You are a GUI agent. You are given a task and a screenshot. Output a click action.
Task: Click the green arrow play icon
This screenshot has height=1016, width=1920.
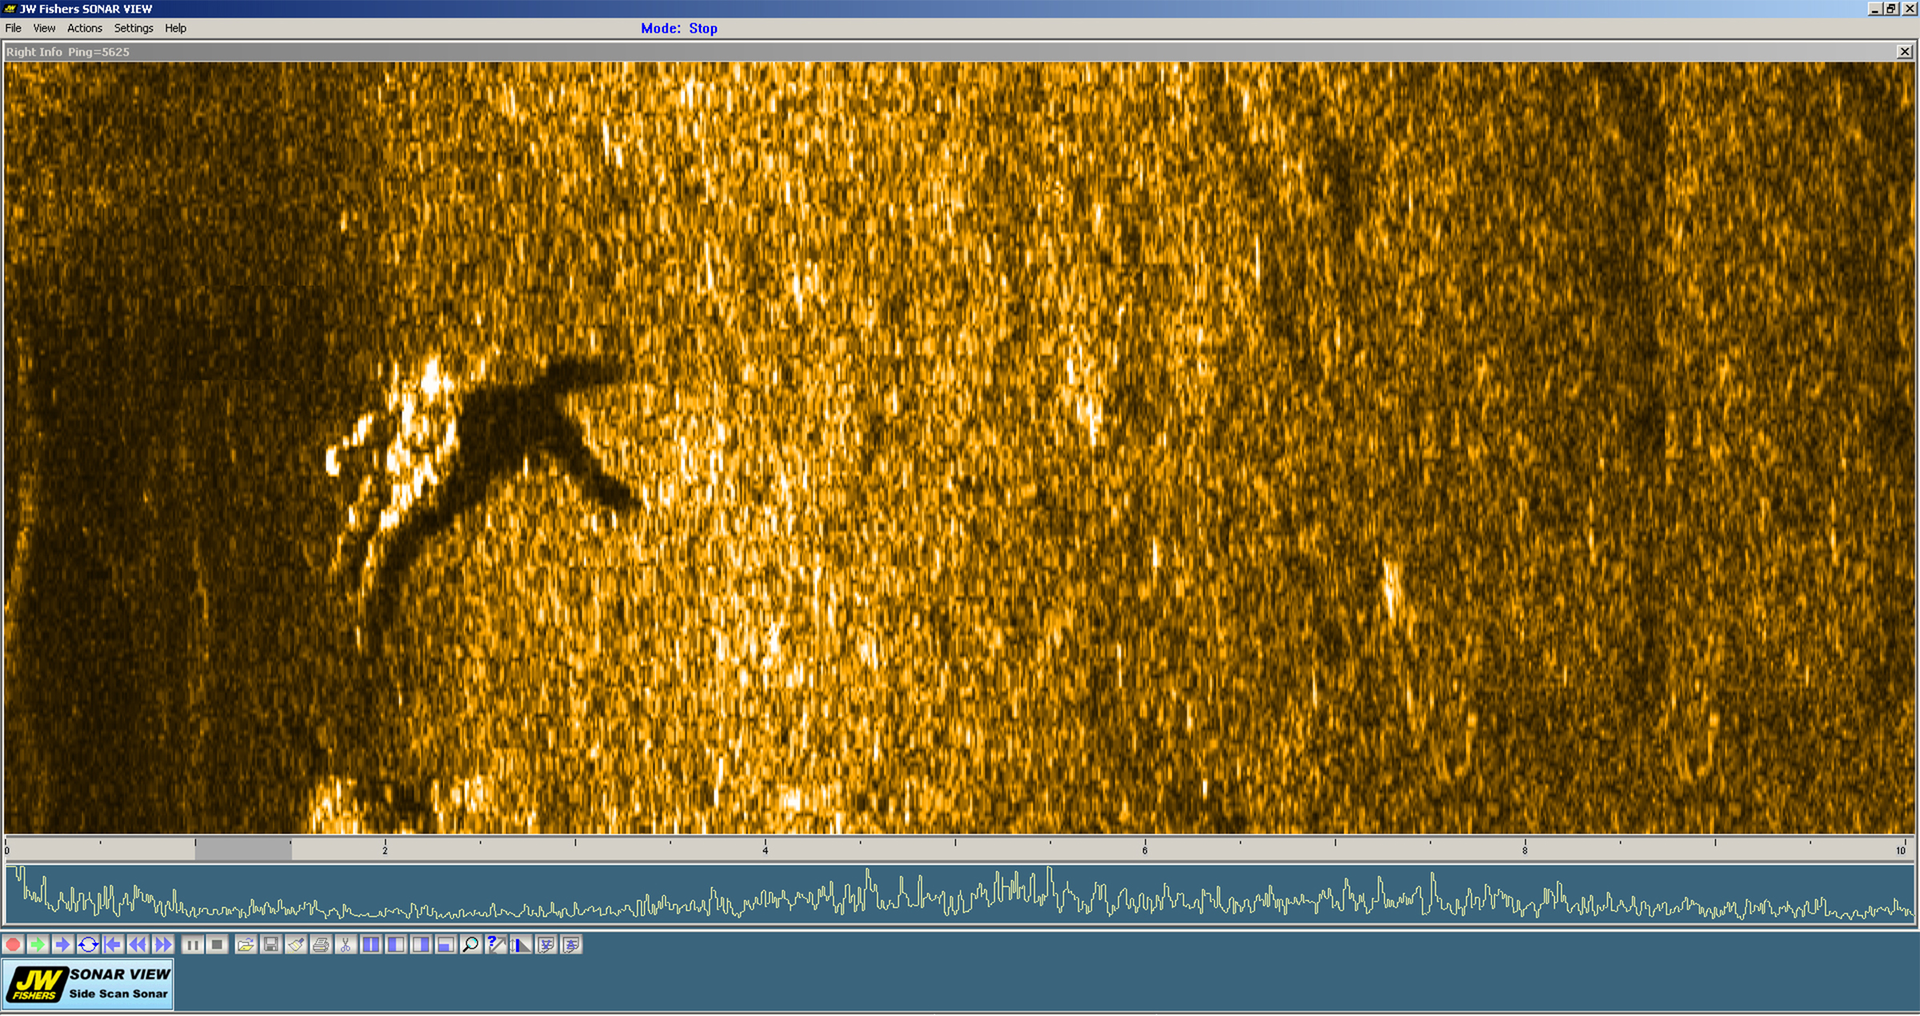pyautogui.click(x=38, y=945)
